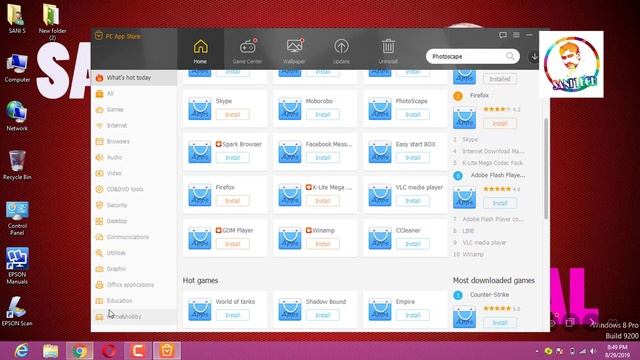Open the Game Center tab

tap(247, 51)
